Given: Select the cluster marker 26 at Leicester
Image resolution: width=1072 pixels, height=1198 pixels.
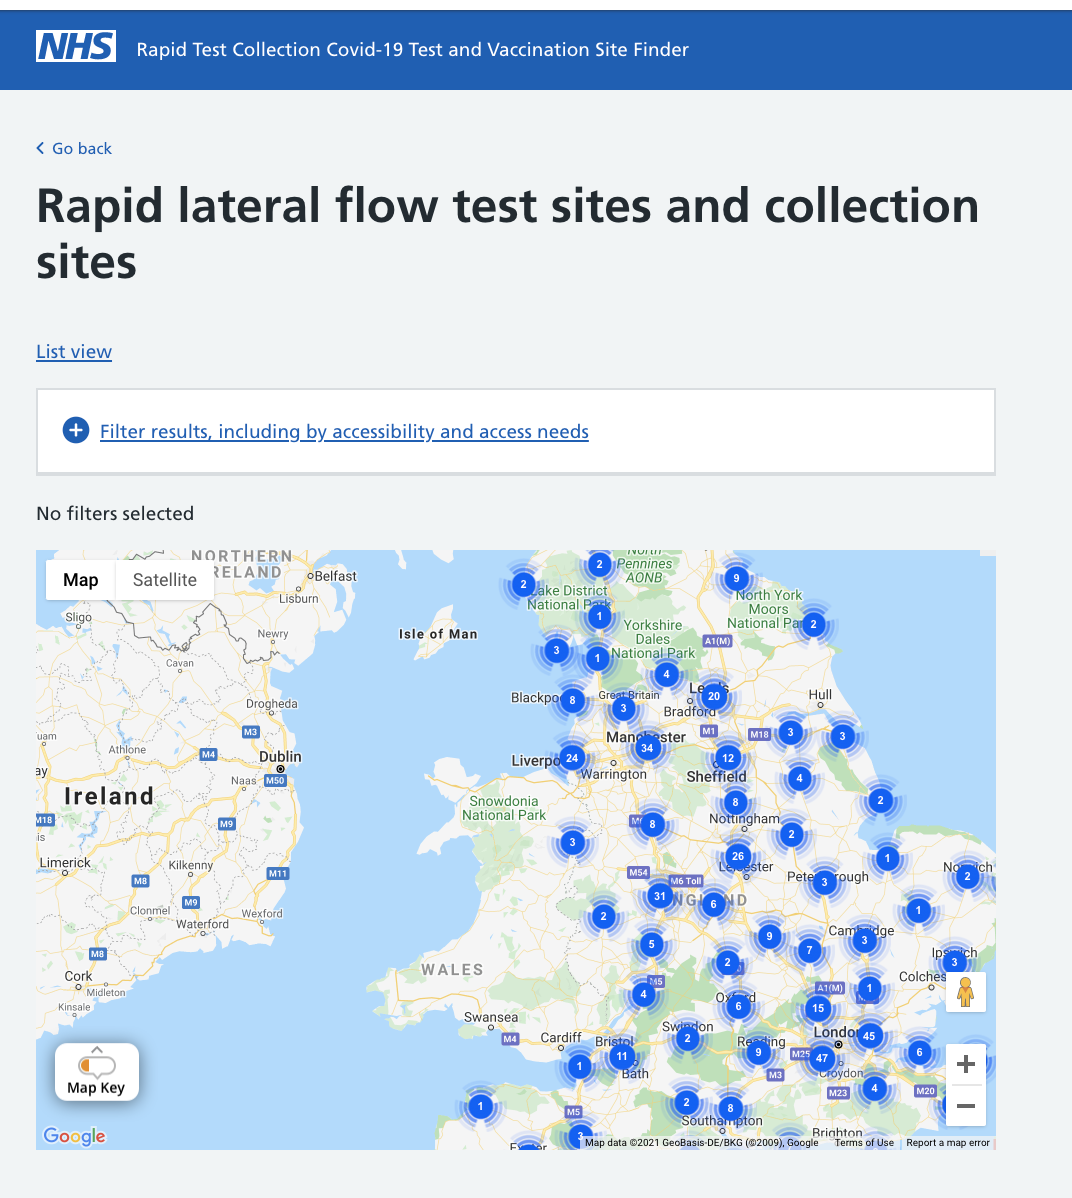Looking at the screenshot, I should pyautogui.click(x=737, y=856).
